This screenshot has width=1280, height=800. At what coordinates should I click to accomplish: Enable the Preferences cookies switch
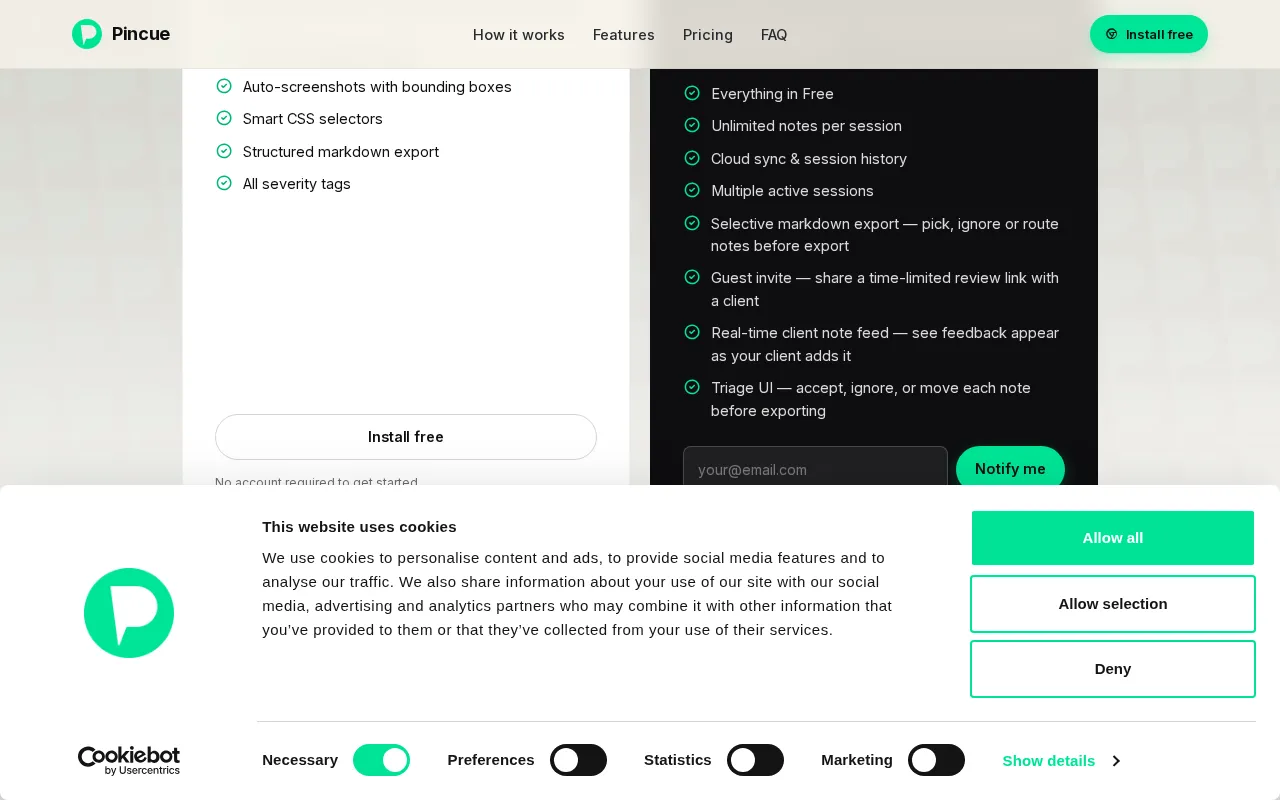pos(578,760)
